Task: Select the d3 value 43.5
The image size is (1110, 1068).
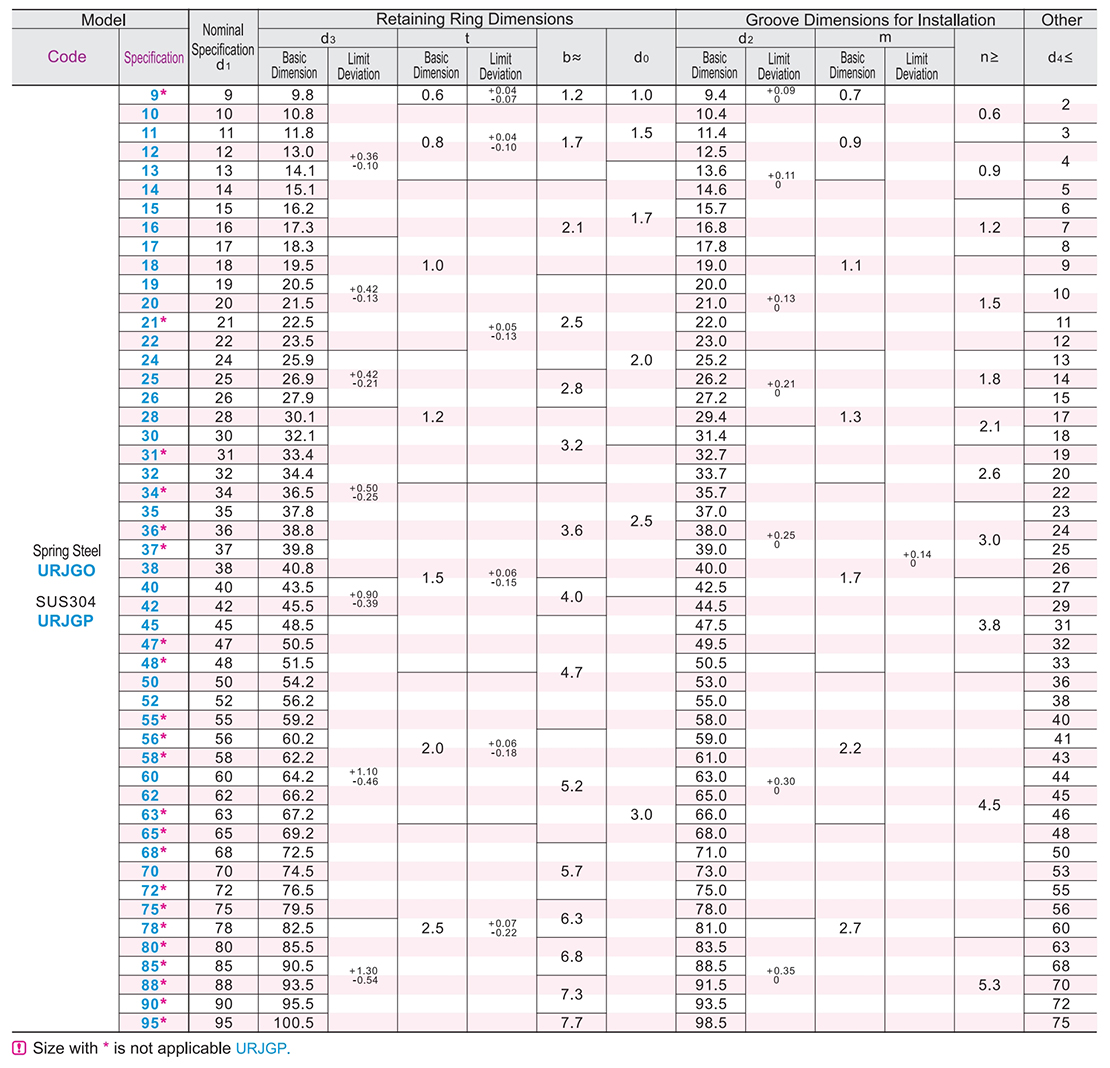Action: coord(298,587)
